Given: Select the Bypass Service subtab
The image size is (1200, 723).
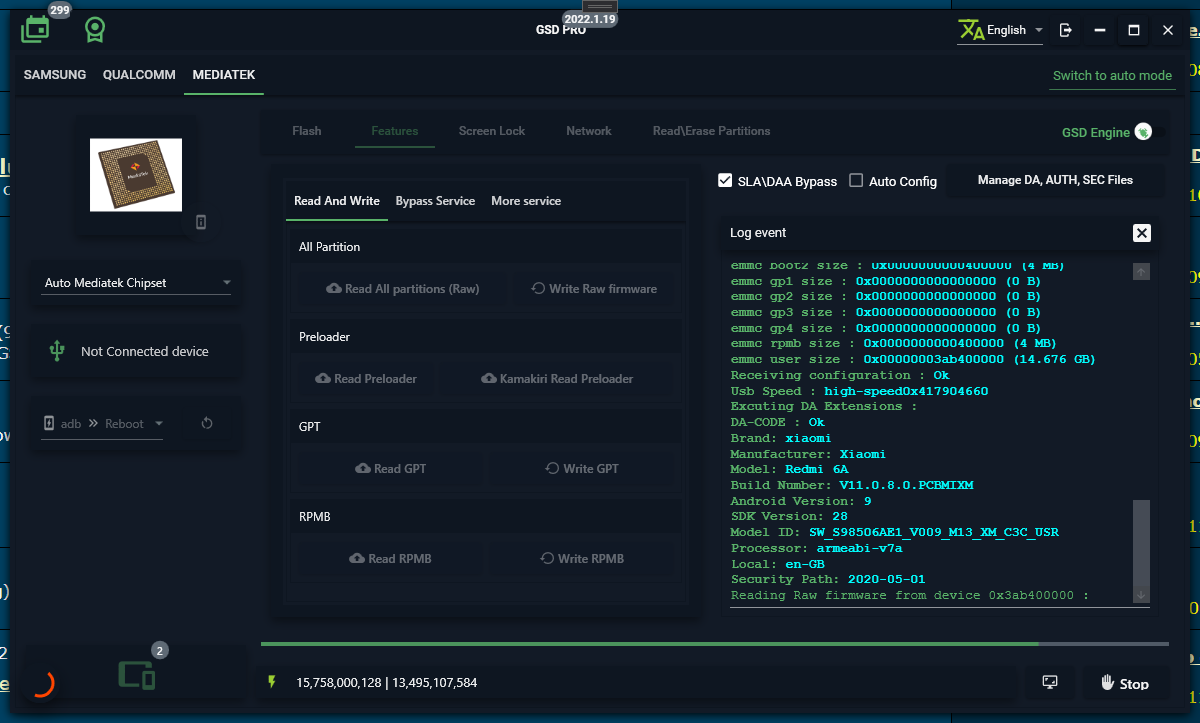Looking at the screenshot, I should (x=435, y=201).
